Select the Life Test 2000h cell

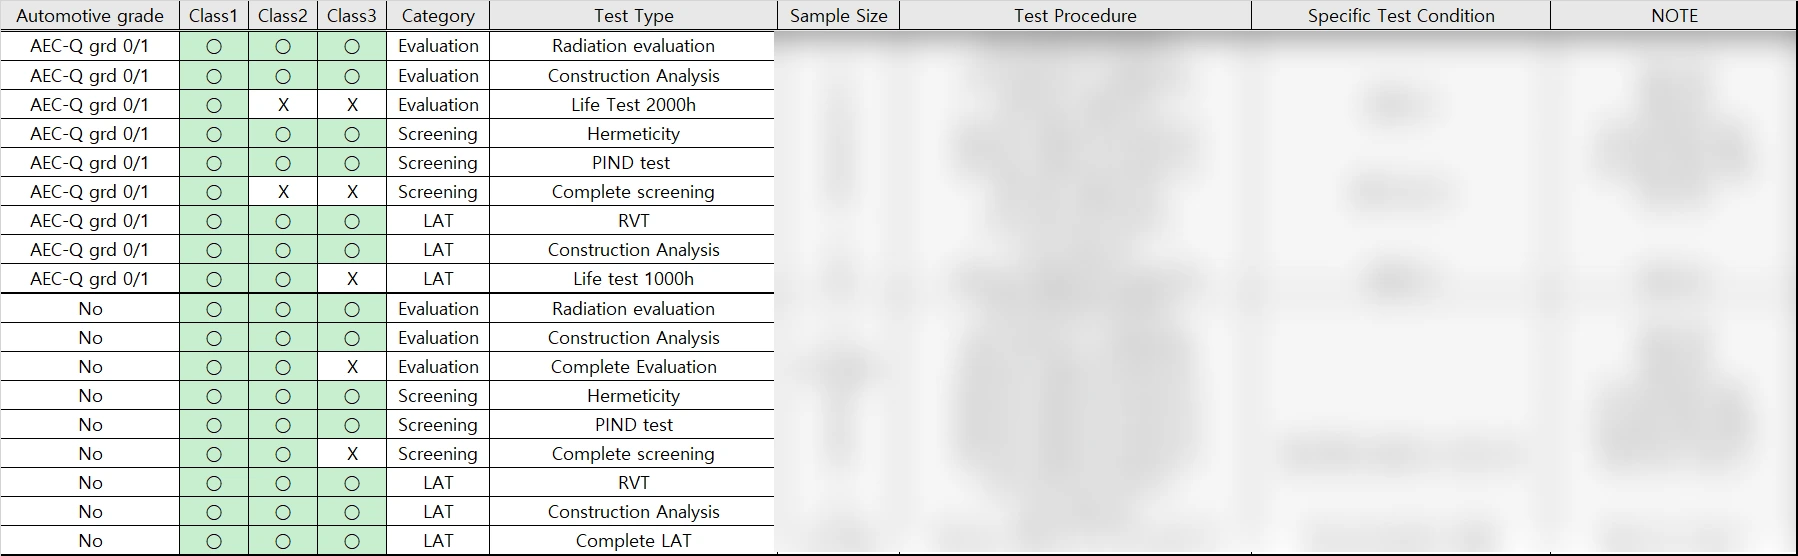click(x=633, y=105)
